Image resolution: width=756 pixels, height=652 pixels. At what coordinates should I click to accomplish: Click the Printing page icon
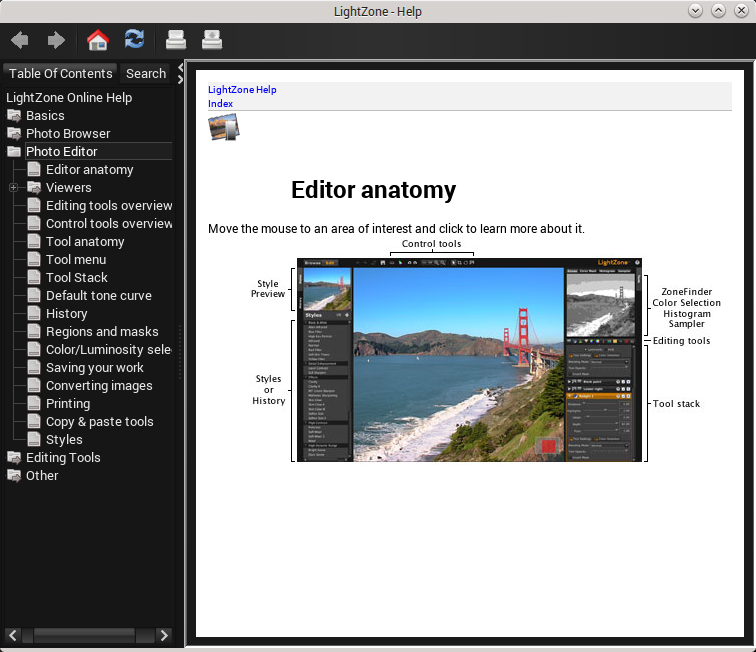34,404
